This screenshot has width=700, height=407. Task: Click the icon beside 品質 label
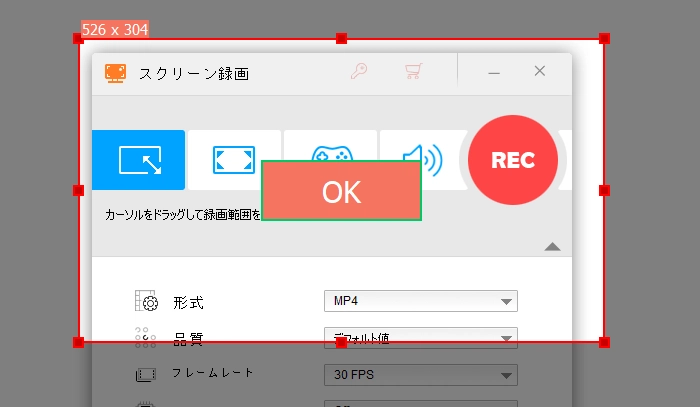tap(146, 338)
